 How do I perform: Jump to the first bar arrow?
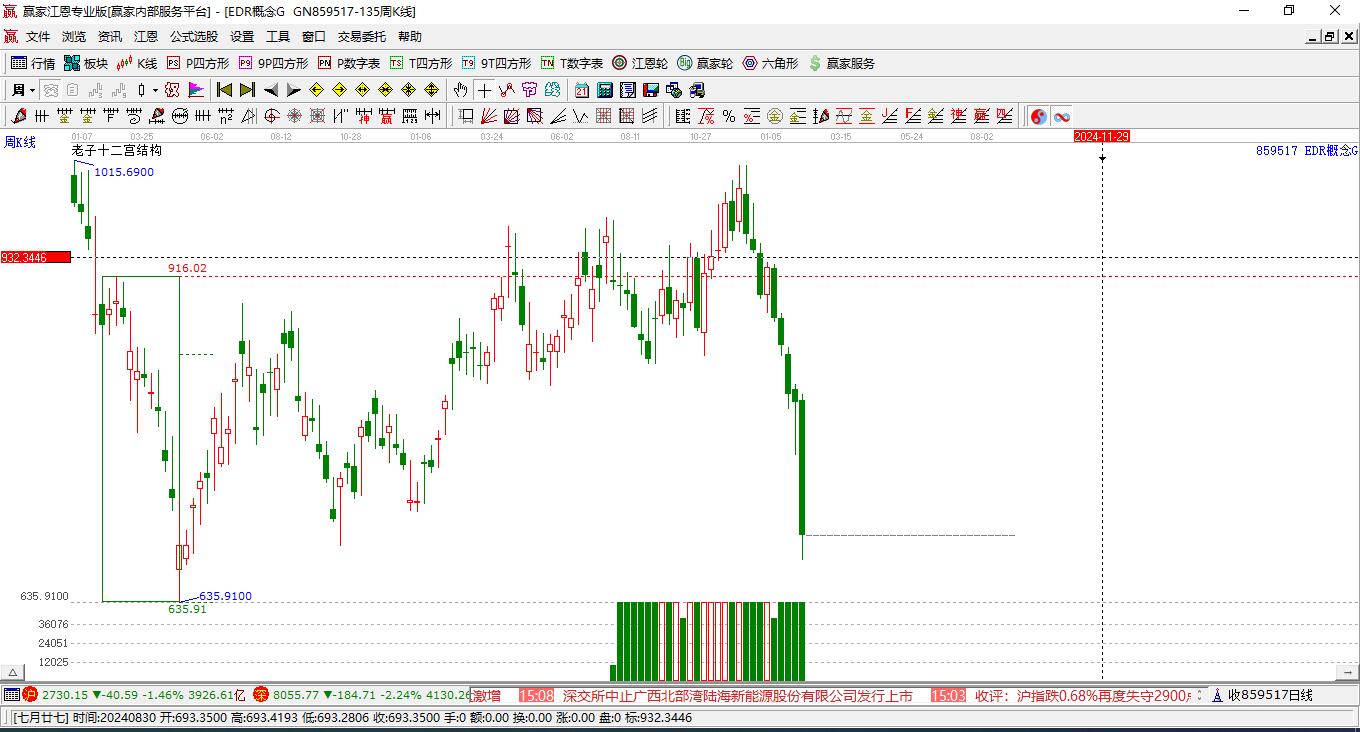[224, 90]
